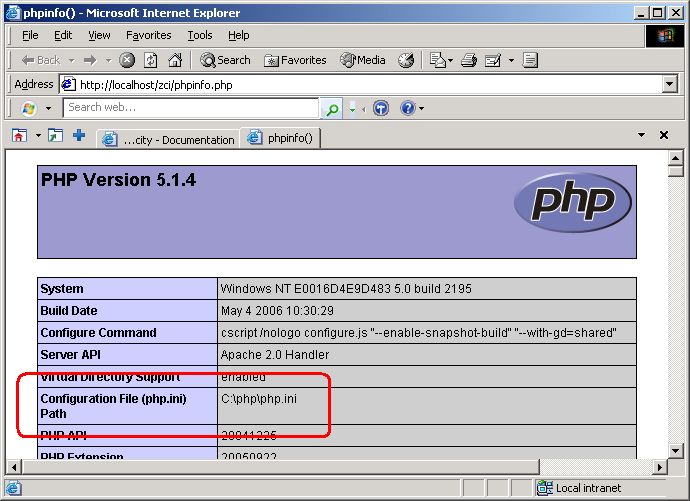Click the Mail toolbar icon
690x501 pixels.
coord(437,60)
